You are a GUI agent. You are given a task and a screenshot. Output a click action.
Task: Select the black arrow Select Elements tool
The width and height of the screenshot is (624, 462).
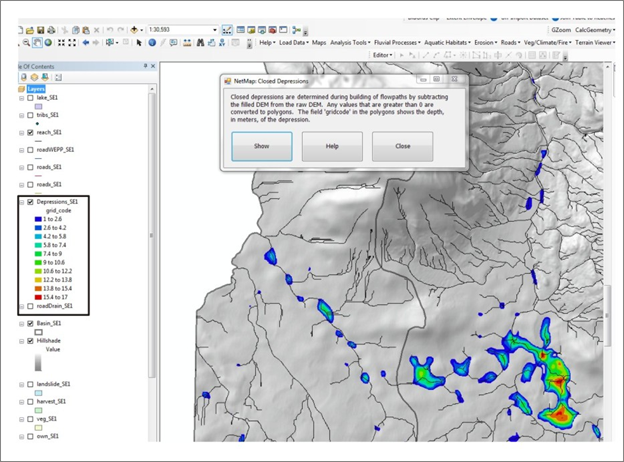139,43
